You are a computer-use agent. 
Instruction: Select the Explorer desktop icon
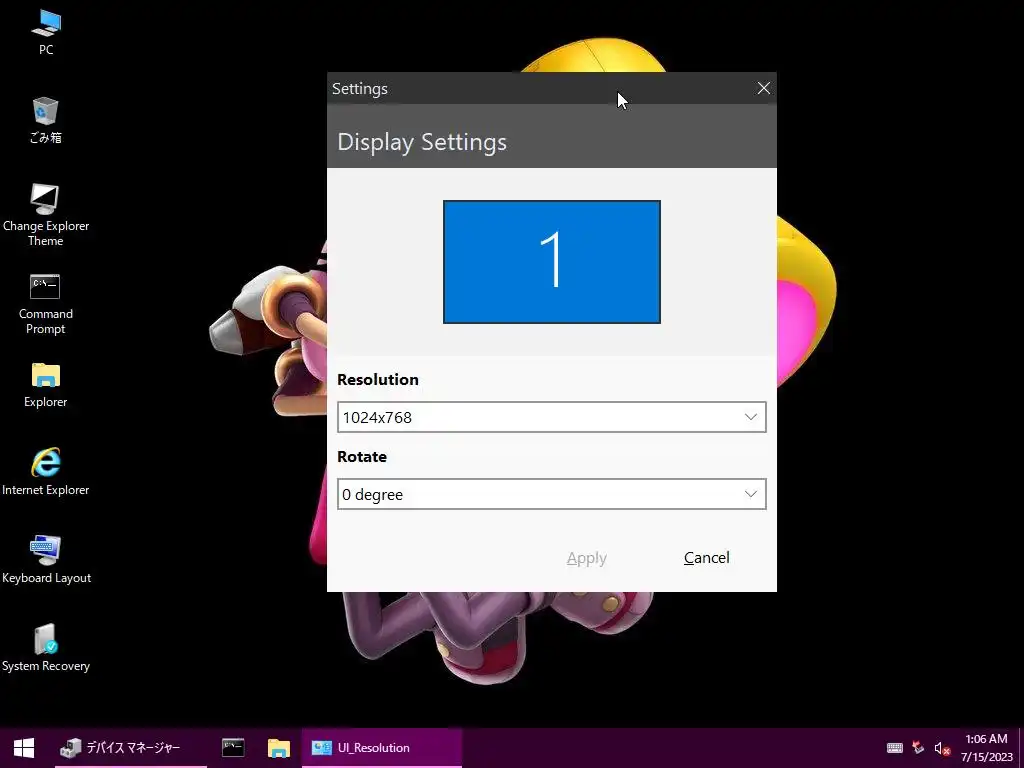click(46, 385)
